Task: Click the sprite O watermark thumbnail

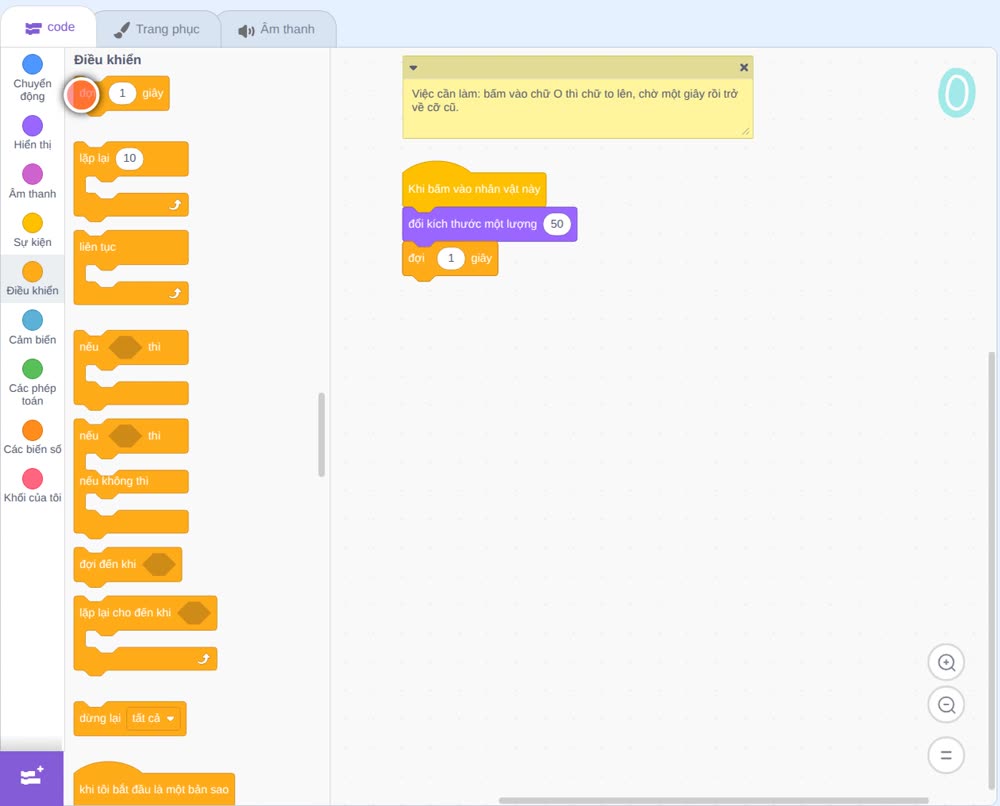Action: [x=957, y=93]
